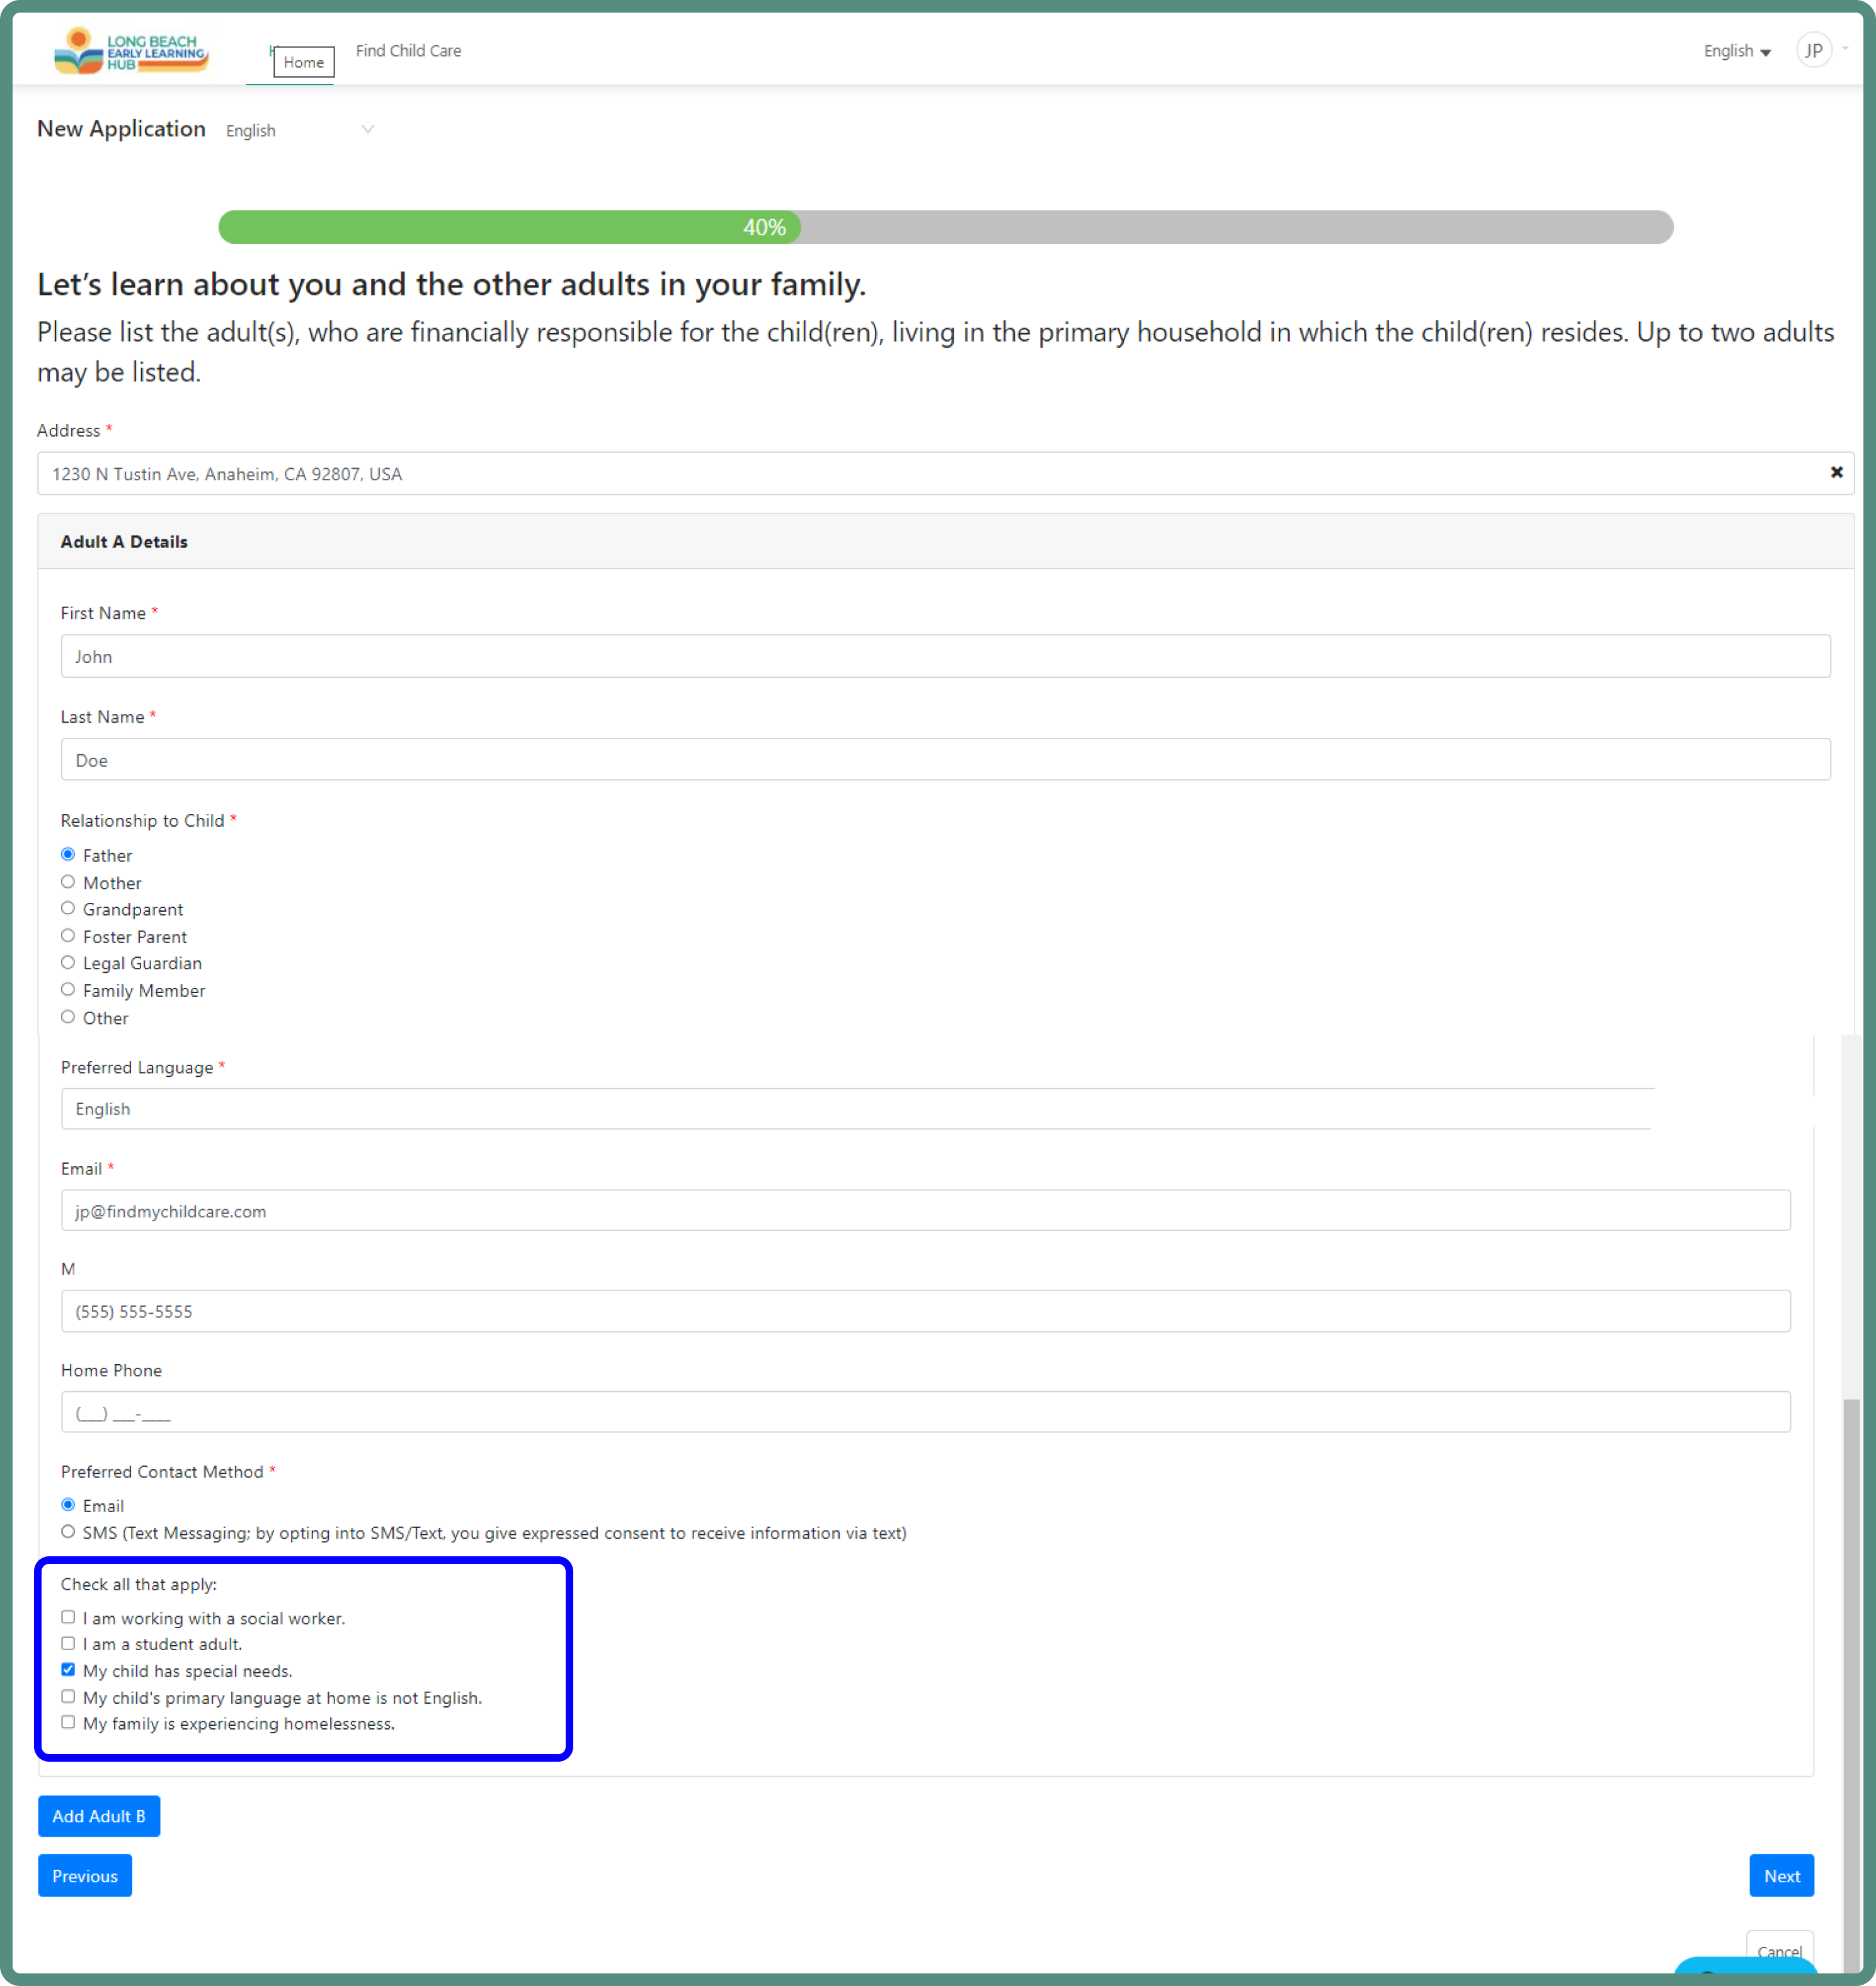Check 'I am a student adult'

pyautogui.click(x=68, y=1643)
